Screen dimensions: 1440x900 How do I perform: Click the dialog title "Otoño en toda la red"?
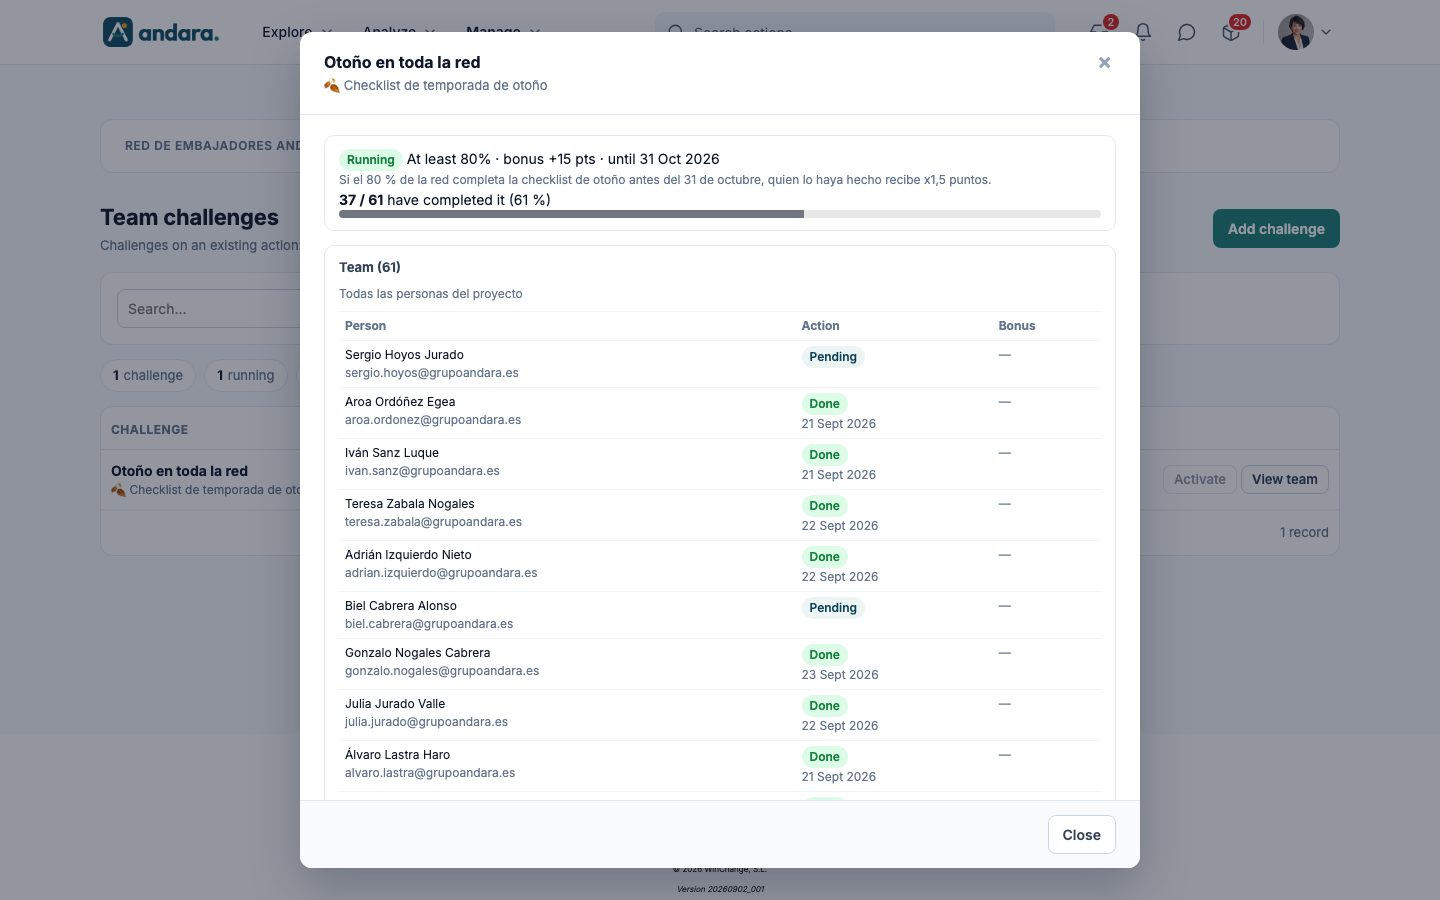click(x=402, y=62)
